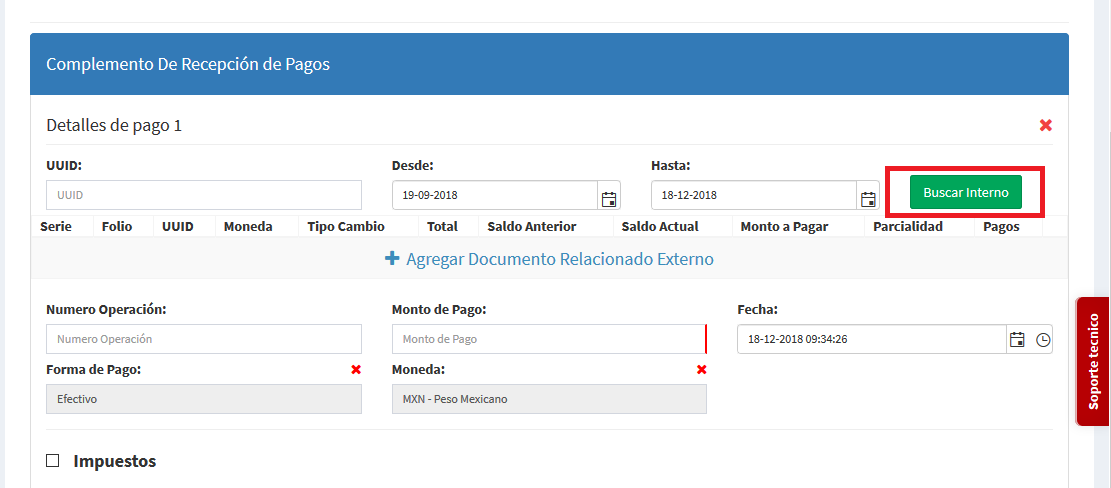Open the Fecha clock time picker
Image resolution: width=1111 pixels, height=488 pixels.
[x=1043, y=340]
